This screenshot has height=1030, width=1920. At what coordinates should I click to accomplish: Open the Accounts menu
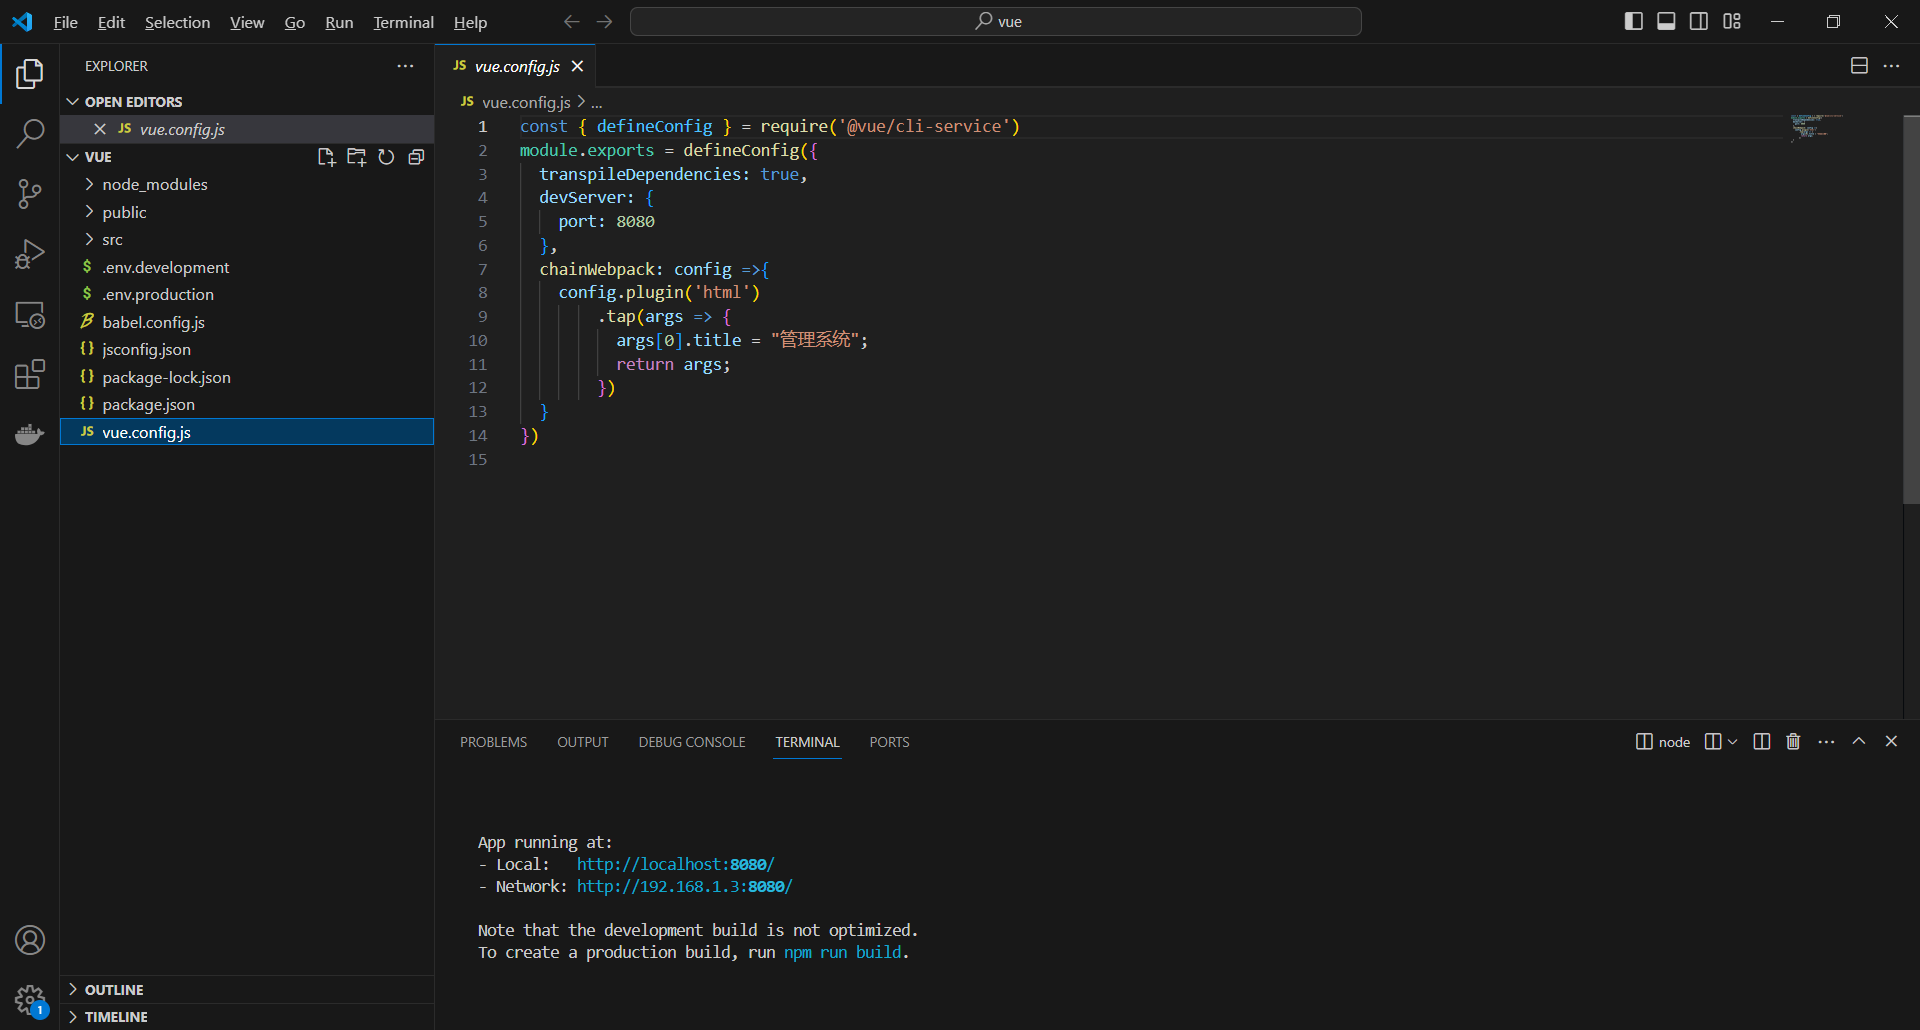point(30,940)
